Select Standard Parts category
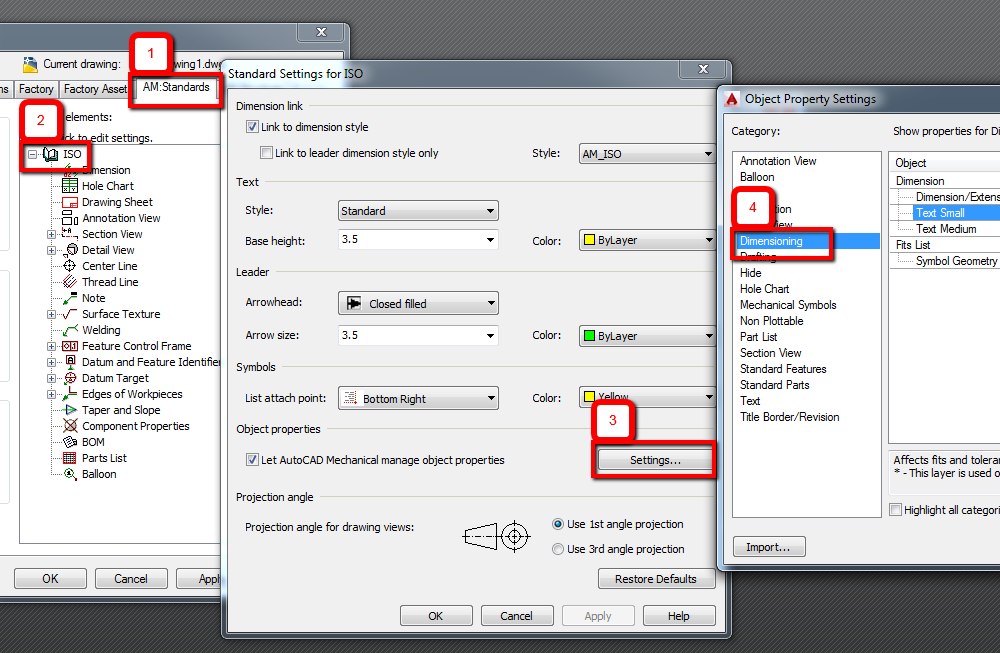Viewport: 1000px width, 653px height. point(774,385)
